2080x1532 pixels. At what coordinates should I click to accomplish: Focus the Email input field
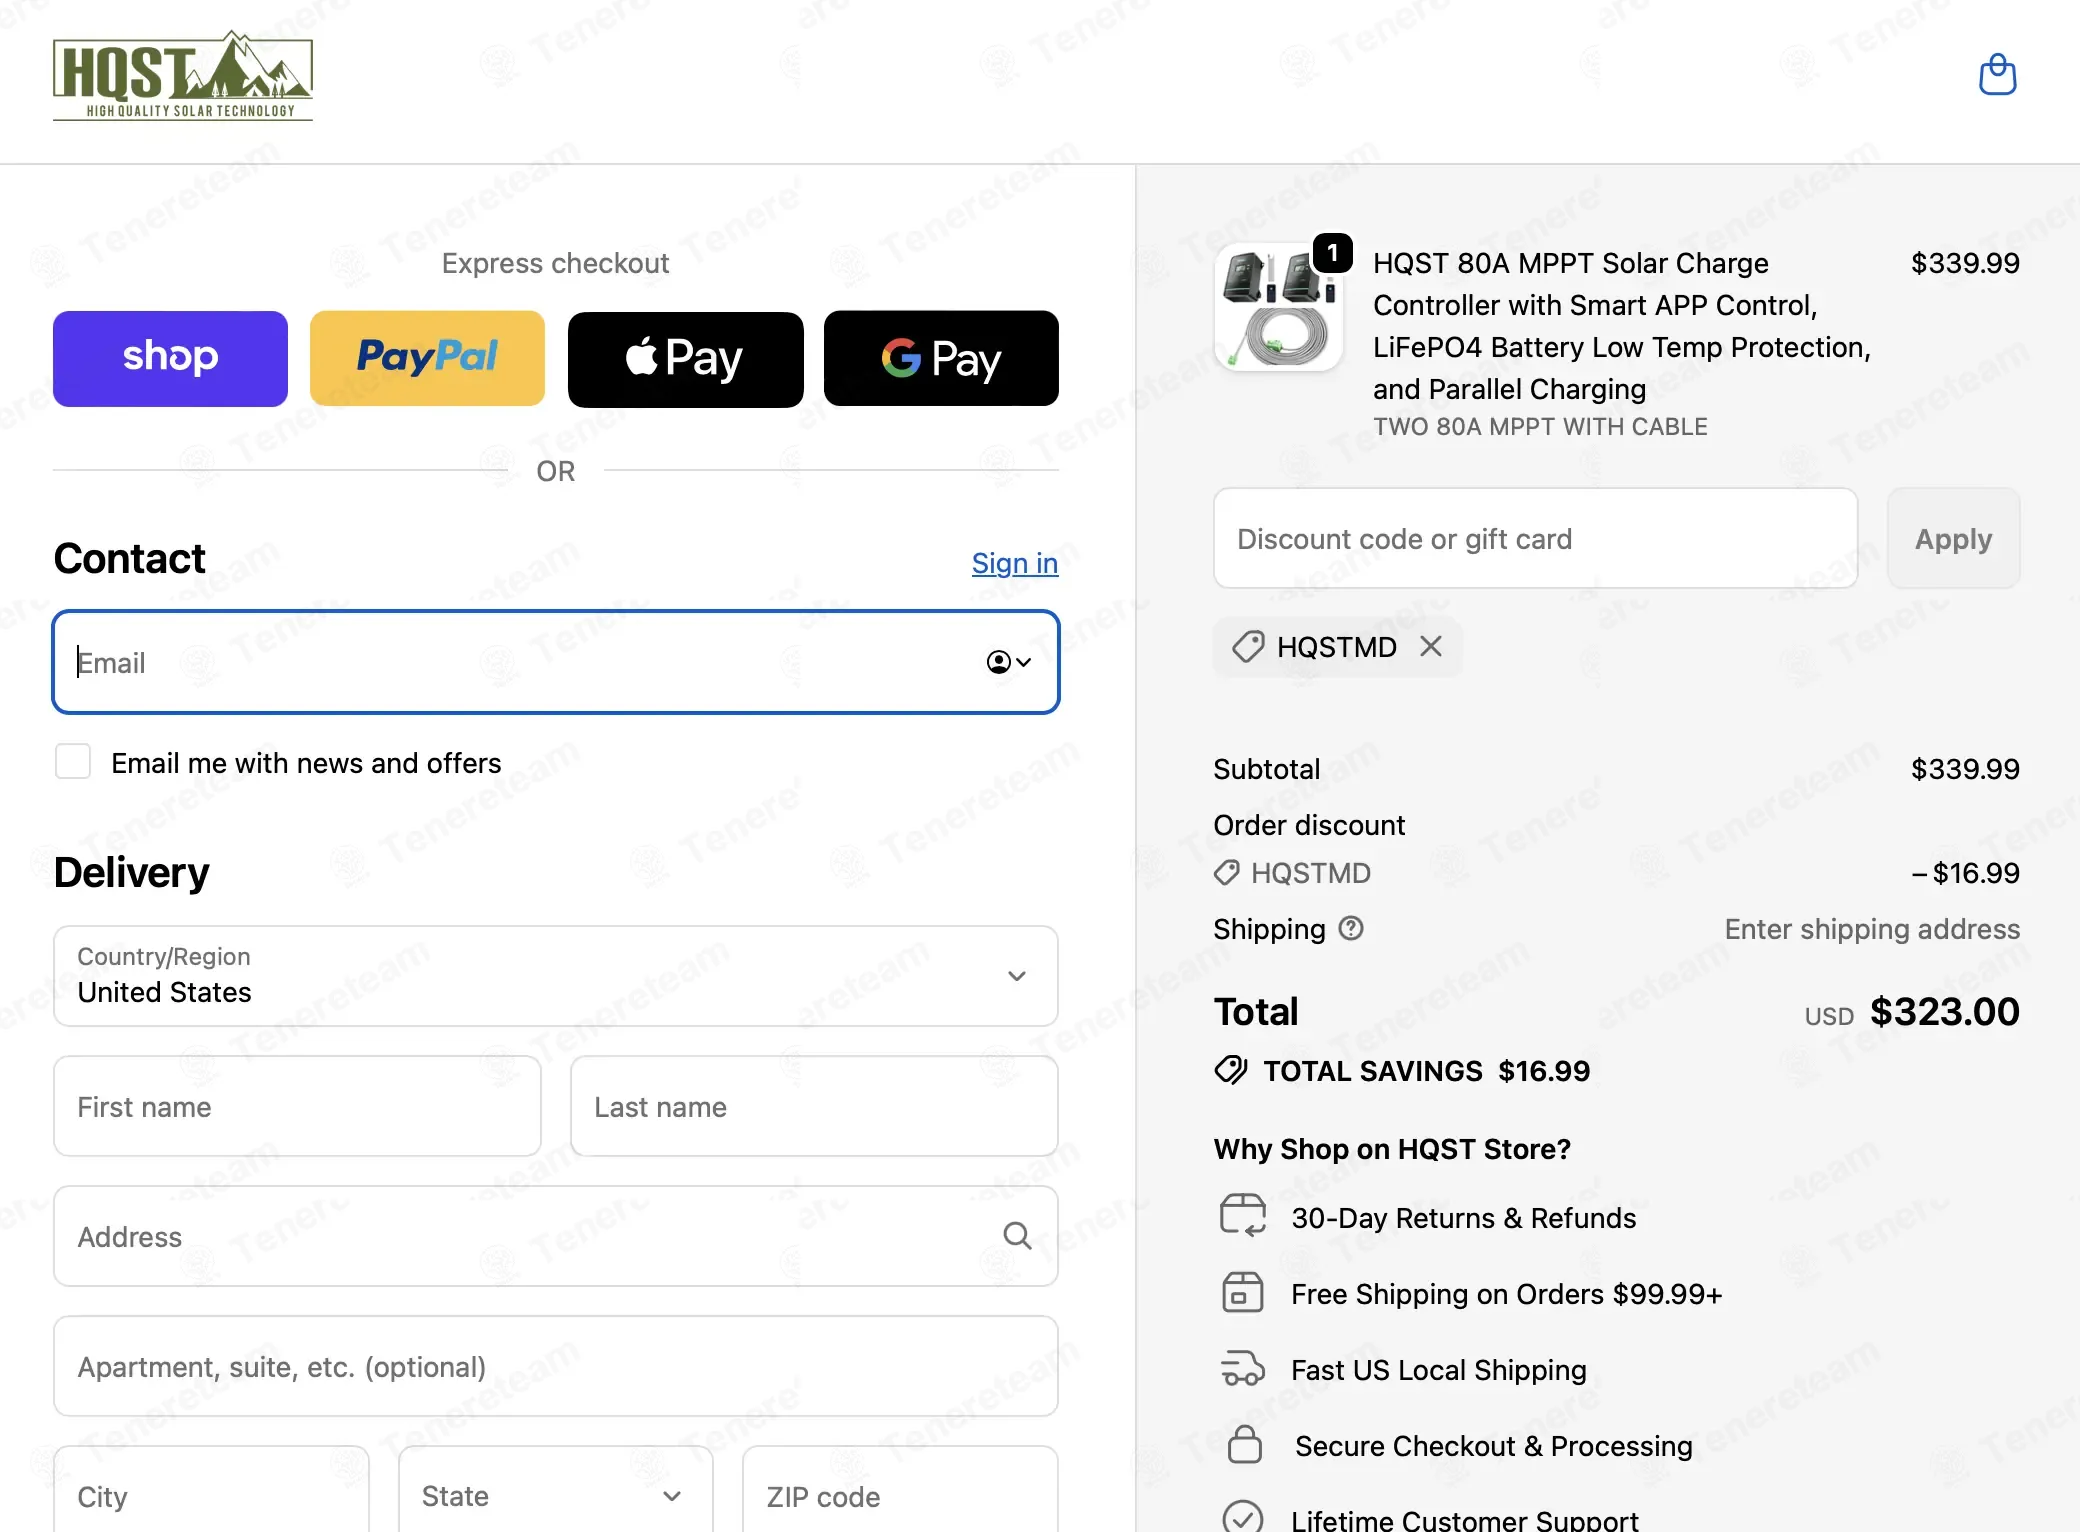tap(556, 662)
